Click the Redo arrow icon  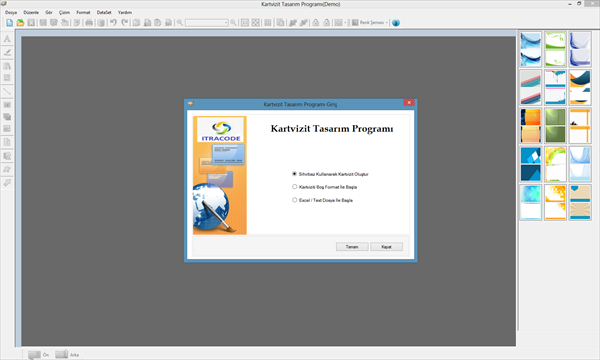coord(124,23)
